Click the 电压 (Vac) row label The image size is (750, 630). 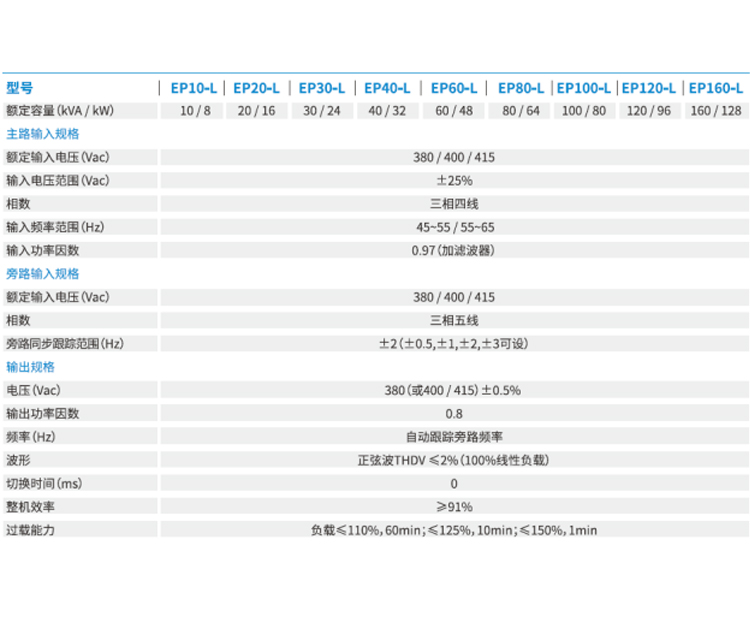33,390
